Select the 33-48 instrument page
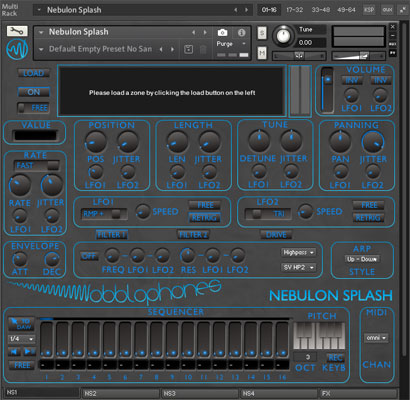Screen dimensions: 410x400 tap(320, 10)
